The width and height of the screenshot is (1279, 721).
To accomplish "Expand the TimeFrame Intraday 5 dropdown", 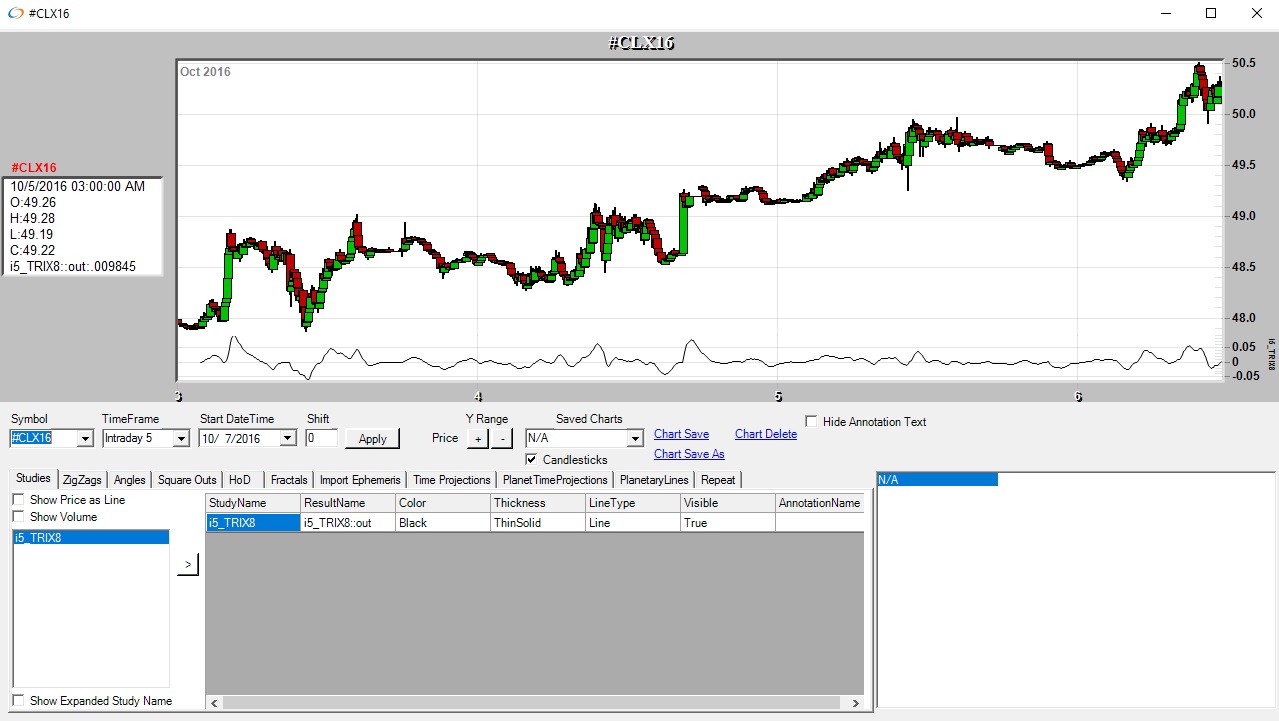I will [x=180, y=438].
